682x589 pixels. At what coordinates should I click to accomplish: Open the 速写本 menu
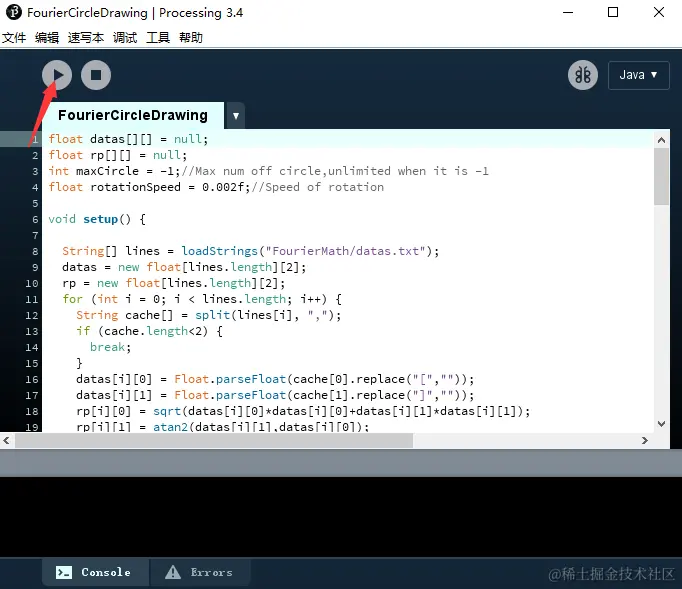coord(86,38)
